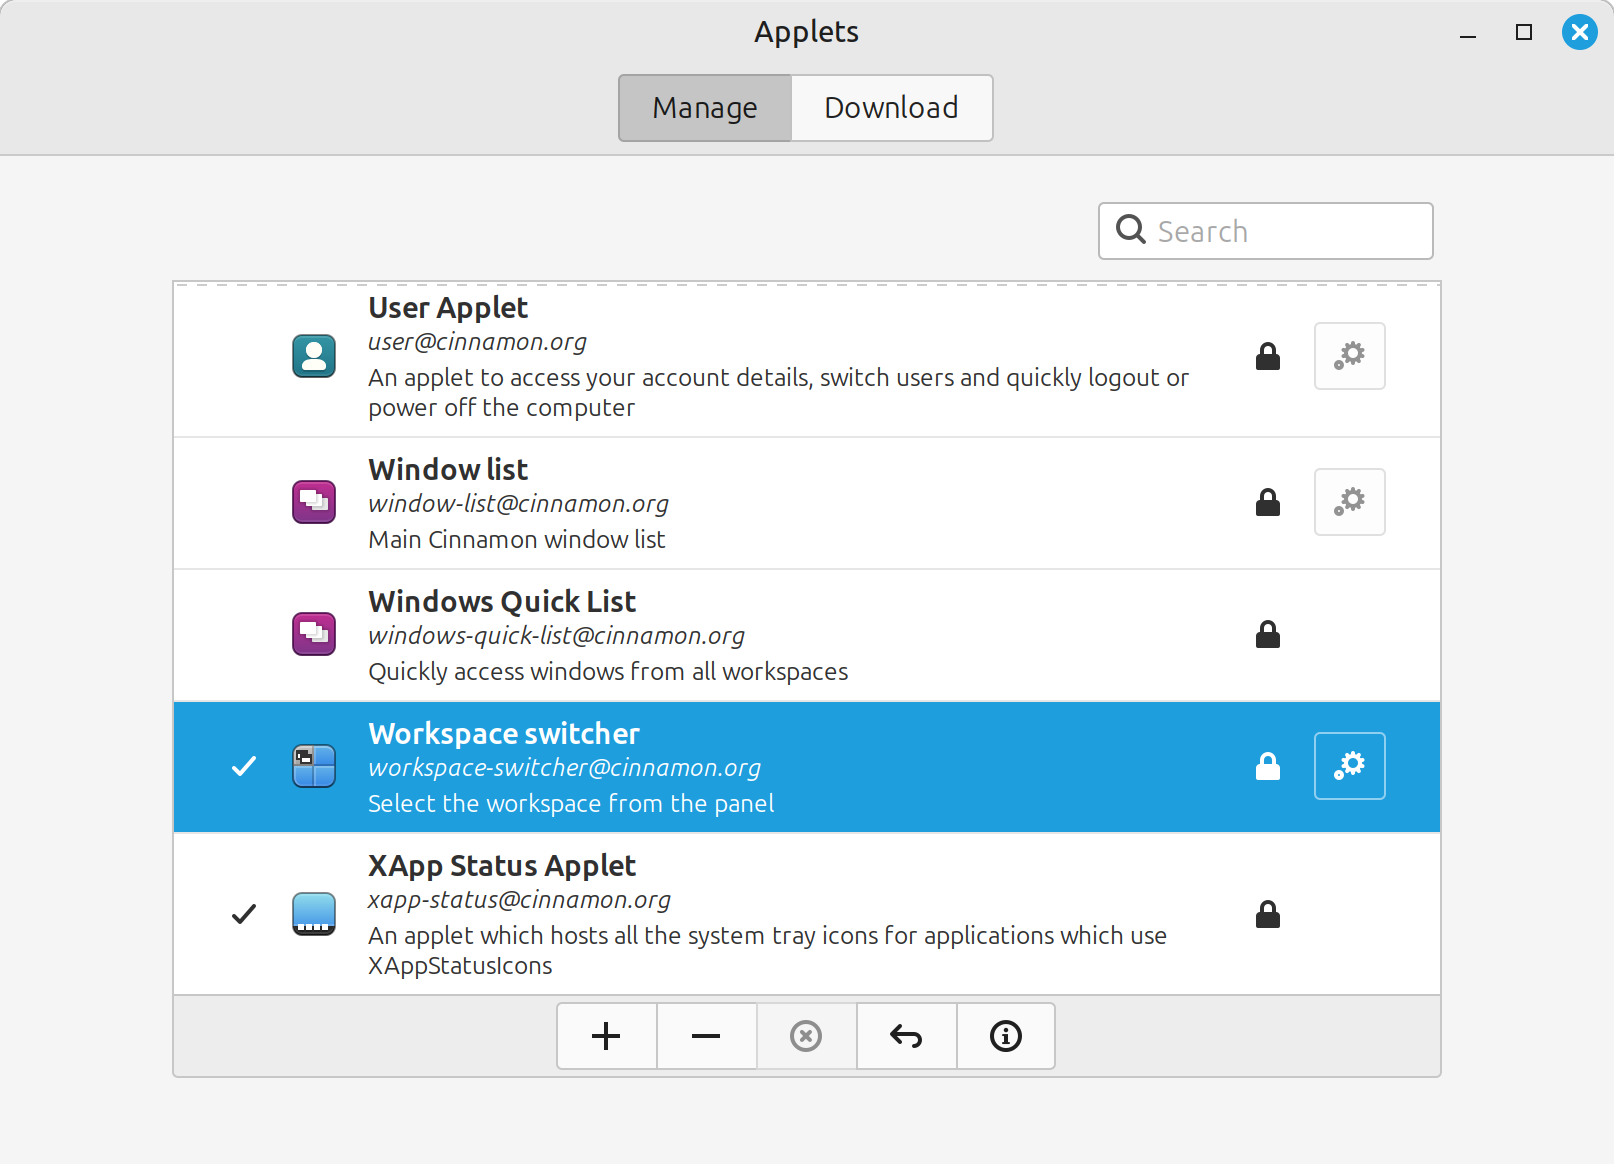Open settings gear for User Applet
Image resolution: width=1614 pixels, height=1164 pixels.
(1349, 356)
